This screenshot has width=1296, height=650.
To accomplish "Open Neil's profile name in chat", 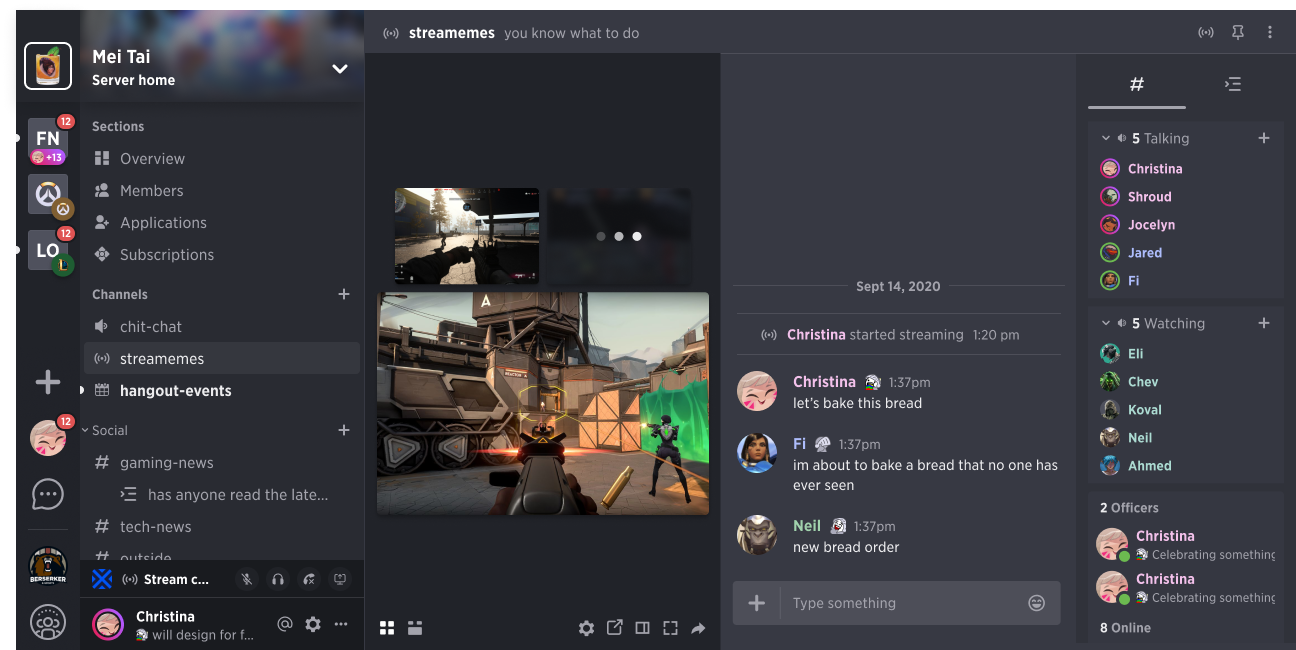I will click(x=807, y=526).
